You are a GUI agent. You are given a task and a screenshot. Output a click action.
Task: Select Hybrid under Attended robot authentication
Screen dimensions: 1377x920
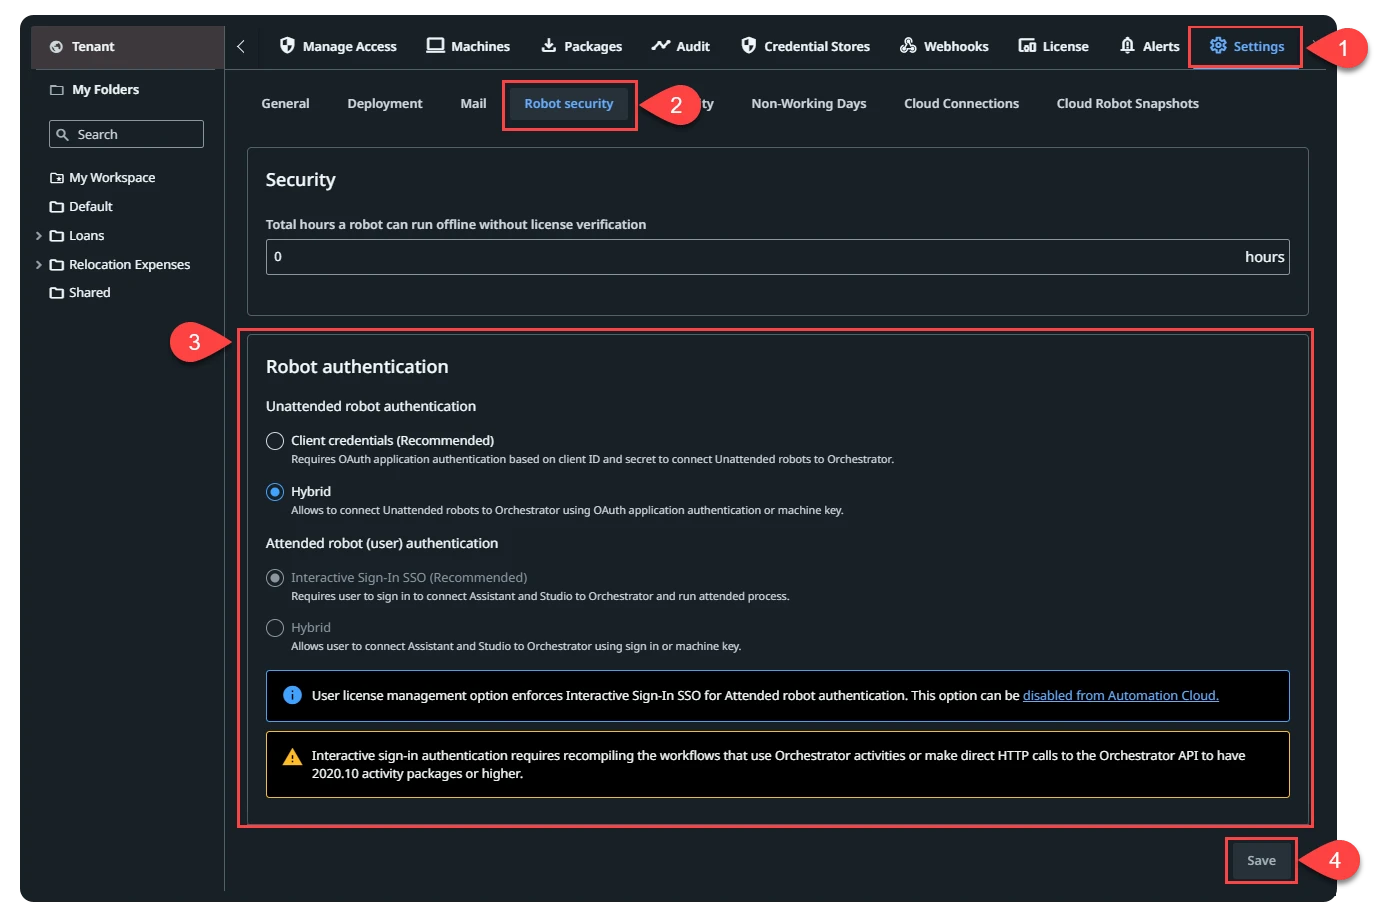click(x=275, y=628)
